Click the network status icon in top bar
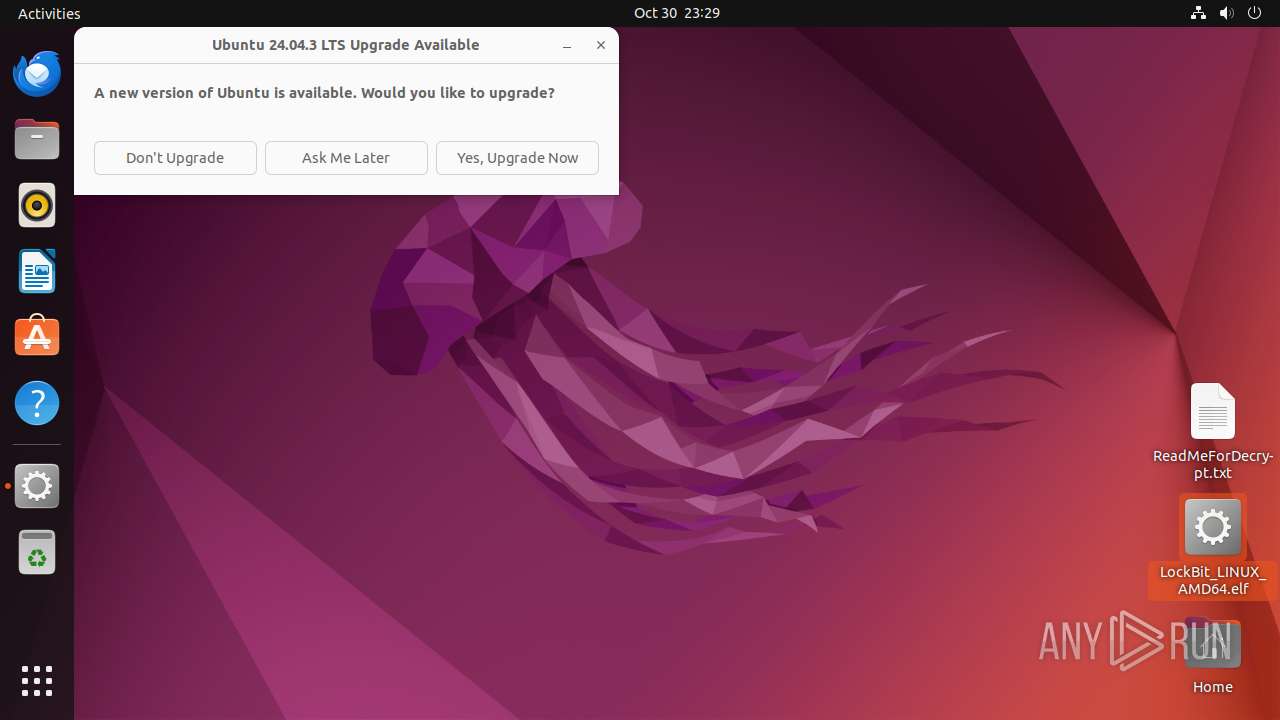 tap(1198, 13)
